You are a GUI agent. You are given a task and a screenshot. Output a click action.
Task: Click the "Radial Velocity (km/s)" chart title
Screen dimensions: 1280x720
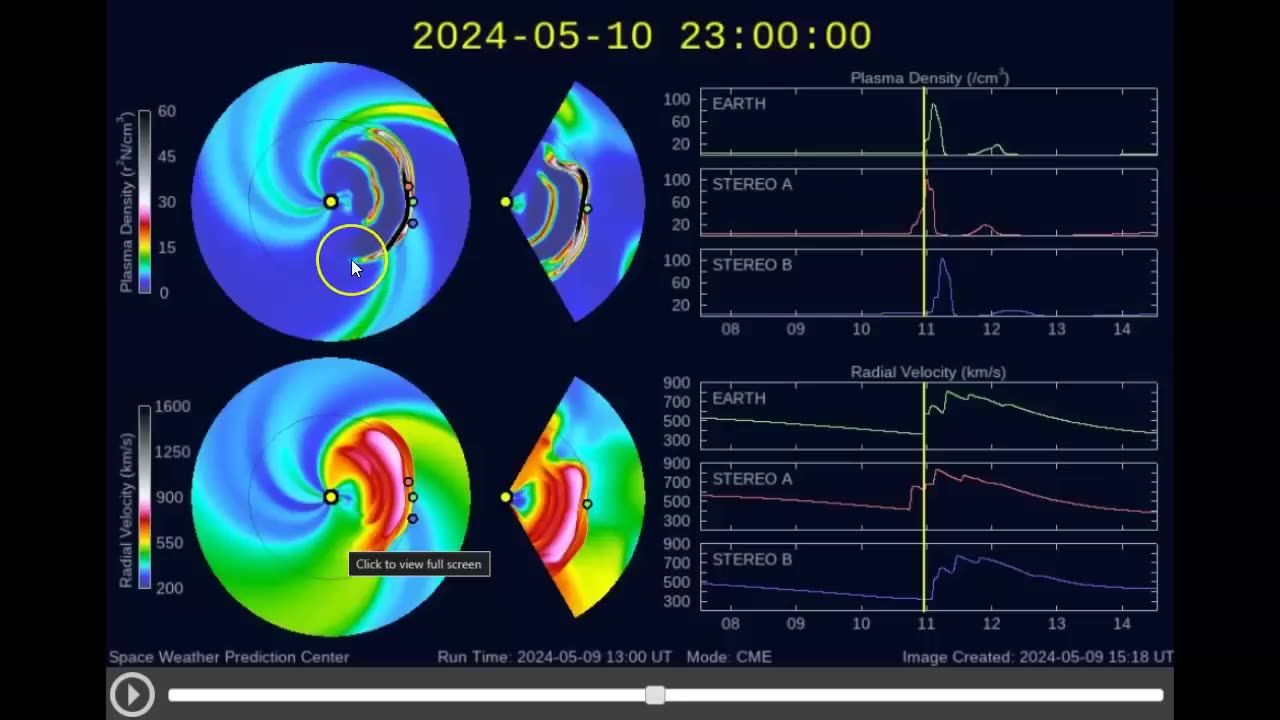[928, 372]
